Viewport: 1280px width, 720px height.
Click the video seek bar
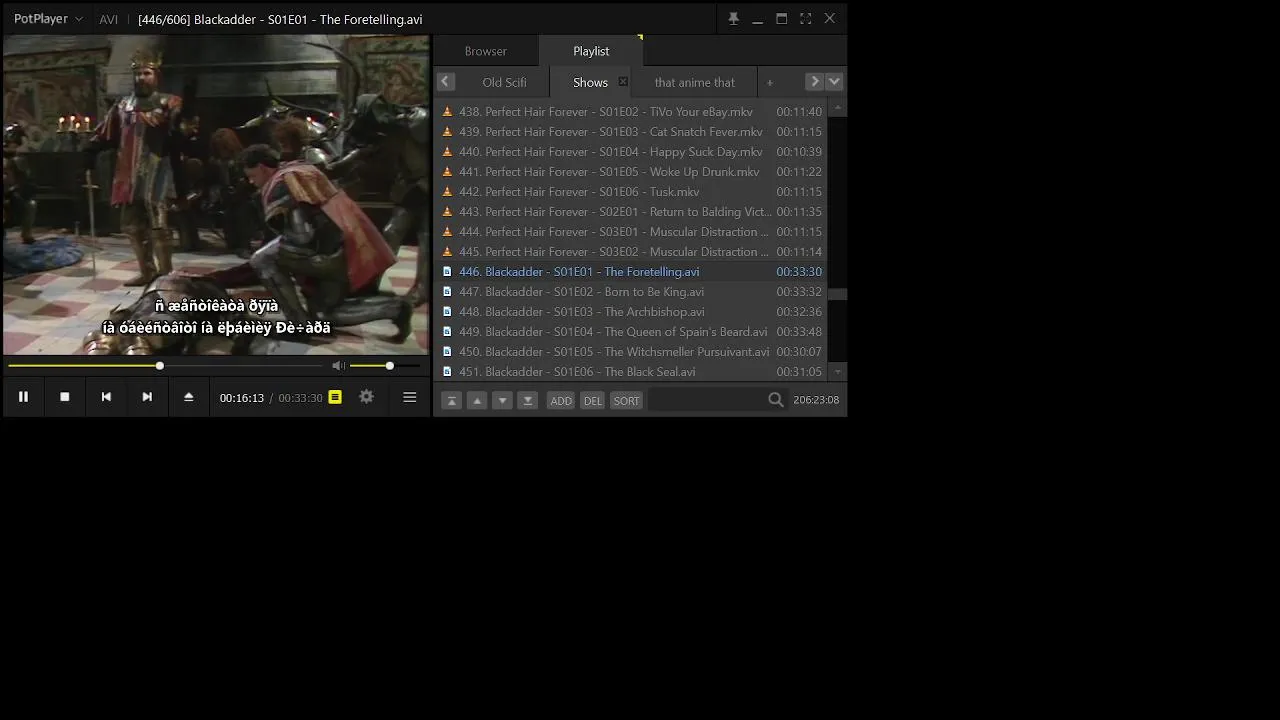click(165, 366)
